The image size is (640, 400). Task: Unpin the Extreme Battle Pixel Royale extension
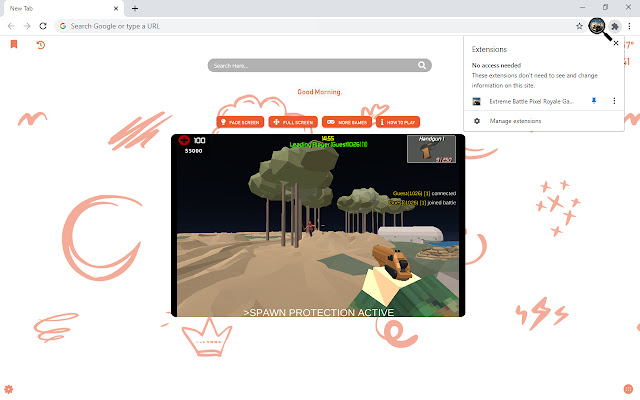pos(594,101)
